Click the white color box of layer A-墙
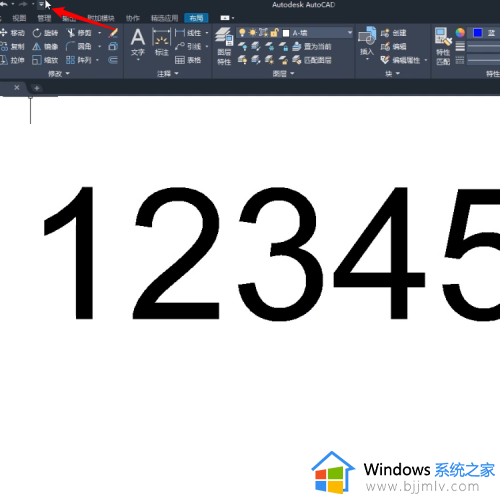This screenshot has width=500, height=500. click(286, 33)
